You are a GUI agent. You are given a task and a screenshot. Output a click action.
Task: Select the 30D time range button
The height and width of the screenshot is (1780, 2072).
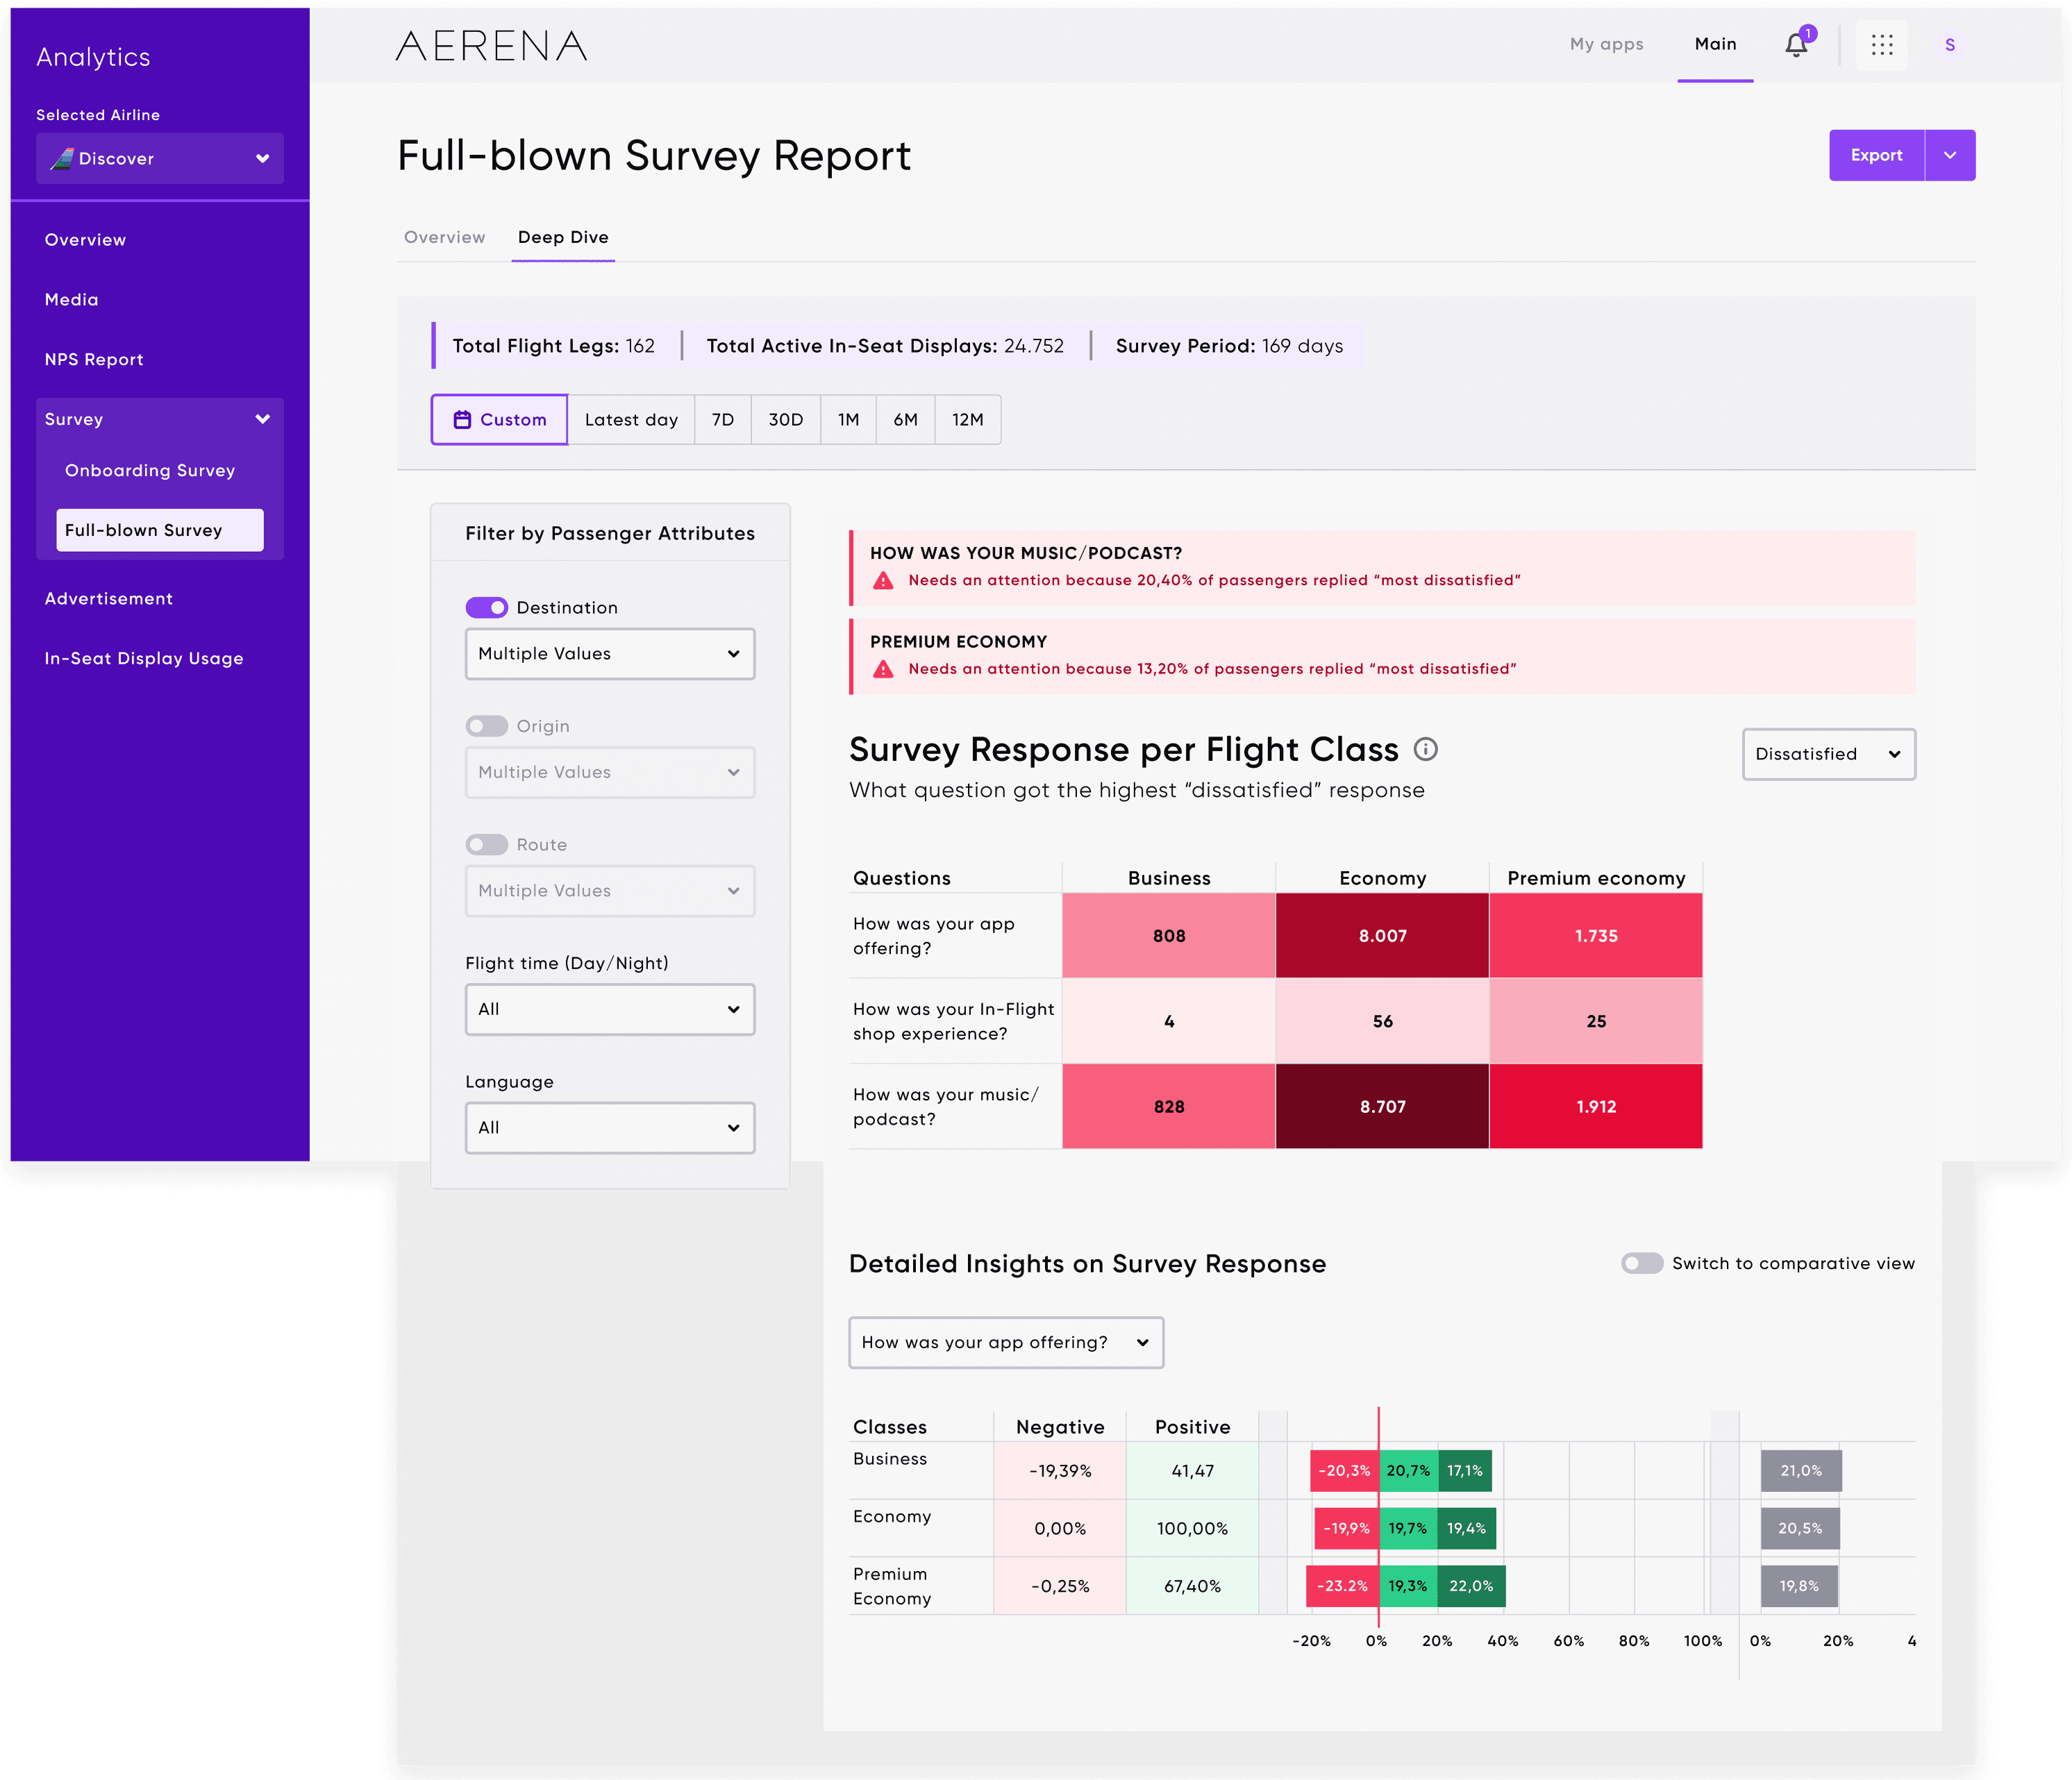pyautogui.click(x=785, y=420)
